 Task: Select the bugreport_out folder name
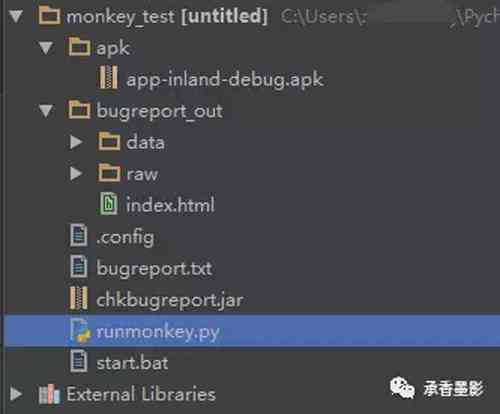(159, 111)
